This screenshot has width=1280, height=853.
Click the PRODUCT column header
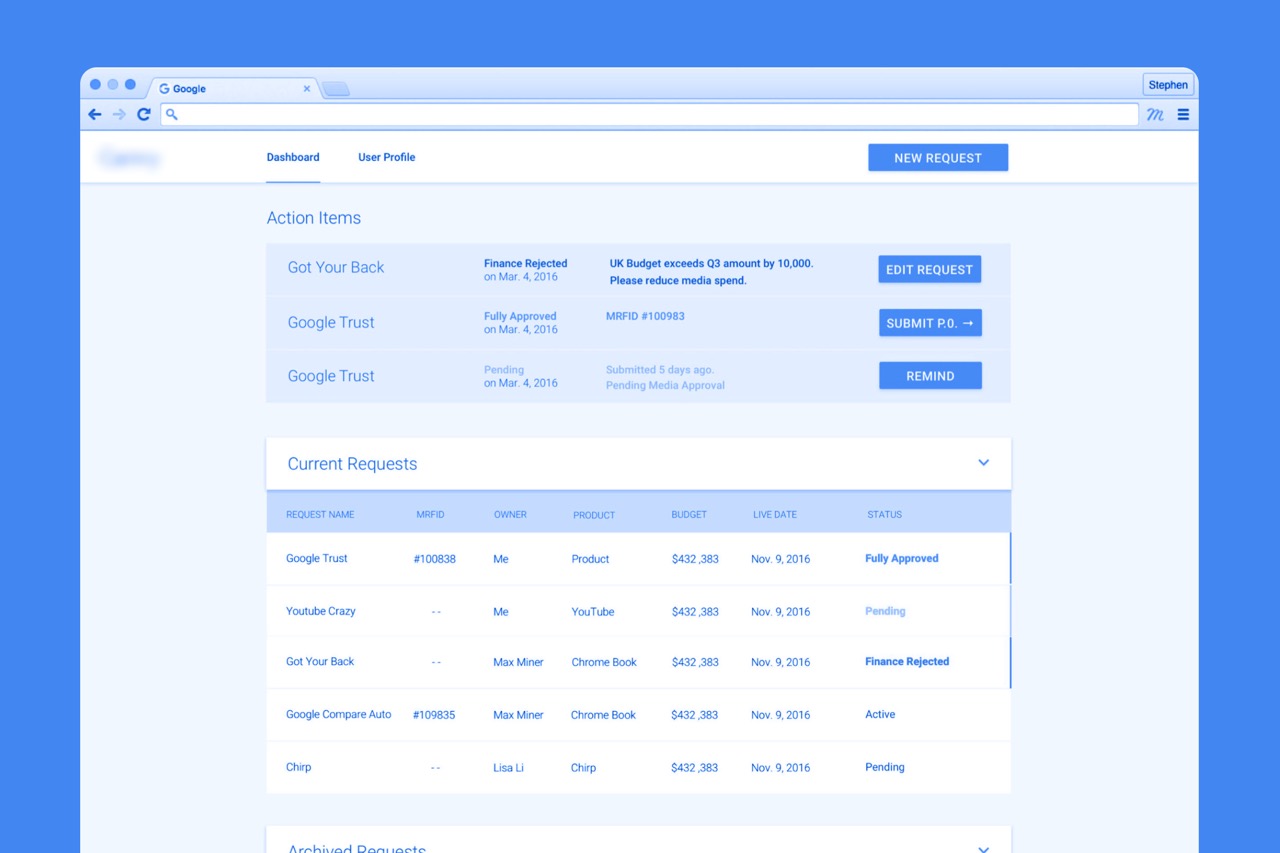click(x=594, y=515)
